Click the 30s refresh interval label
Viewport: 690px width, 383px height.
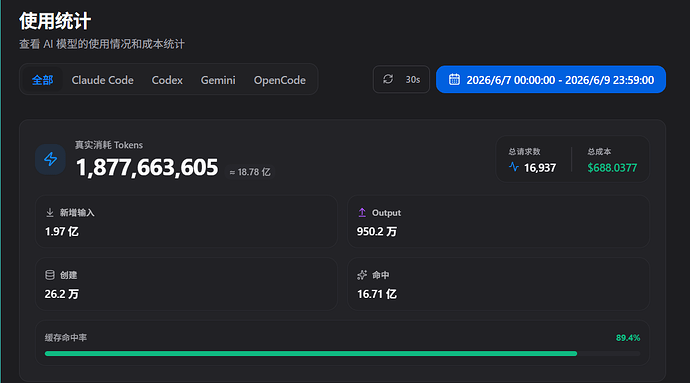(412, 80)
